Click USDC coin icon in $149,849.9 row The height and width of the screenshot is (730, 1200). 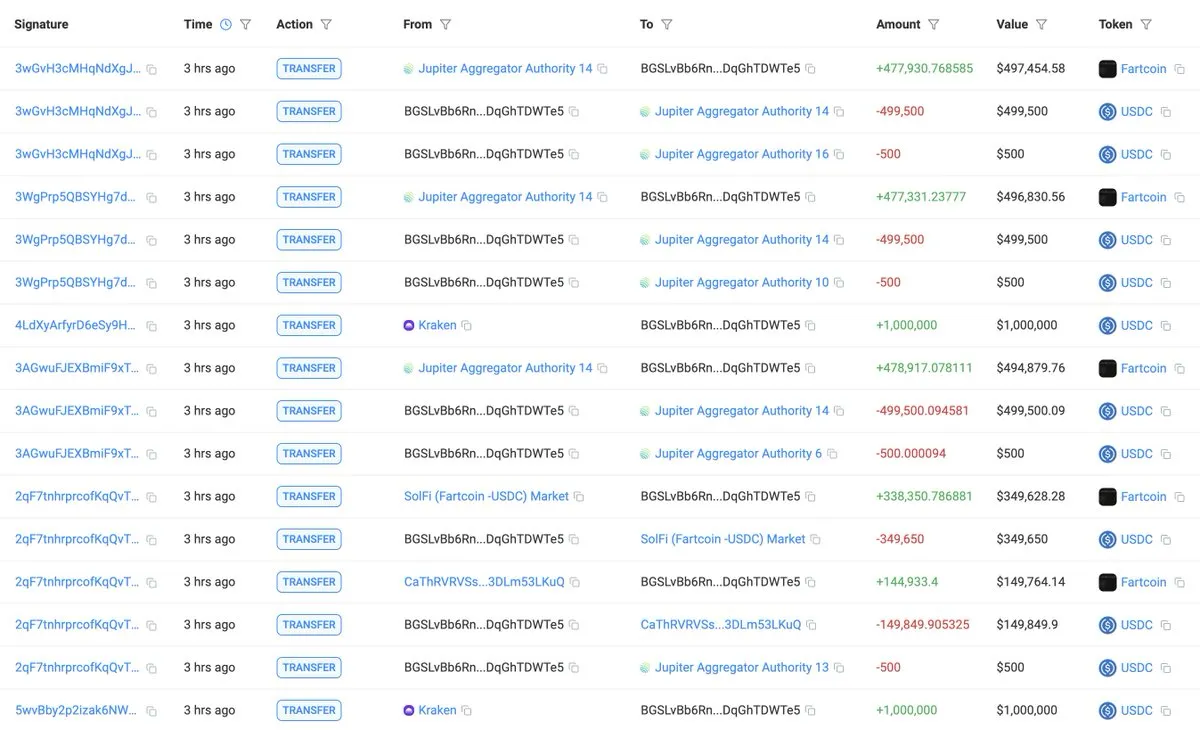tap(1108, 624)
